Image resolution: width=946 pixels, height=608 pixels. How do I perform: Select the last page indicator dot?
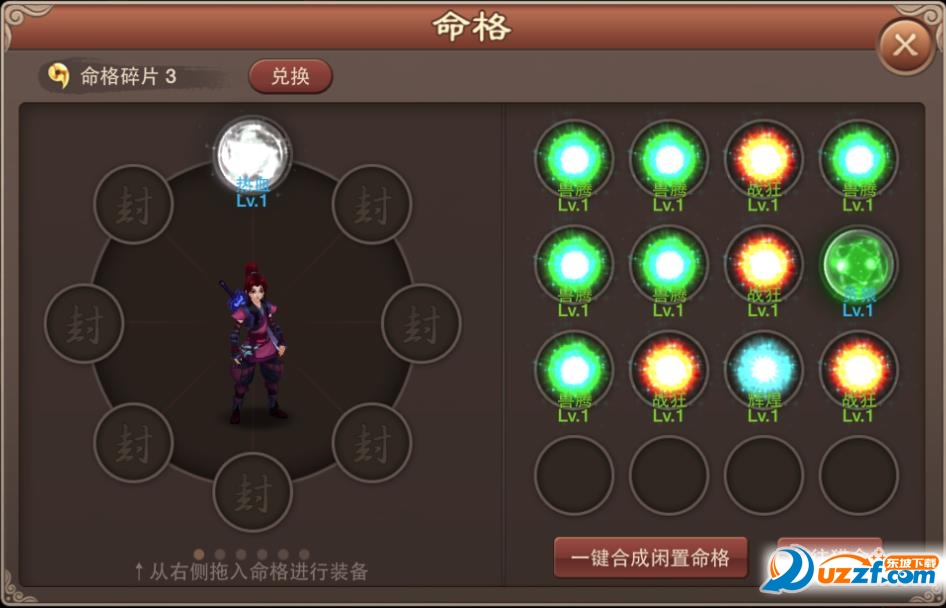(x=303, y=554)
